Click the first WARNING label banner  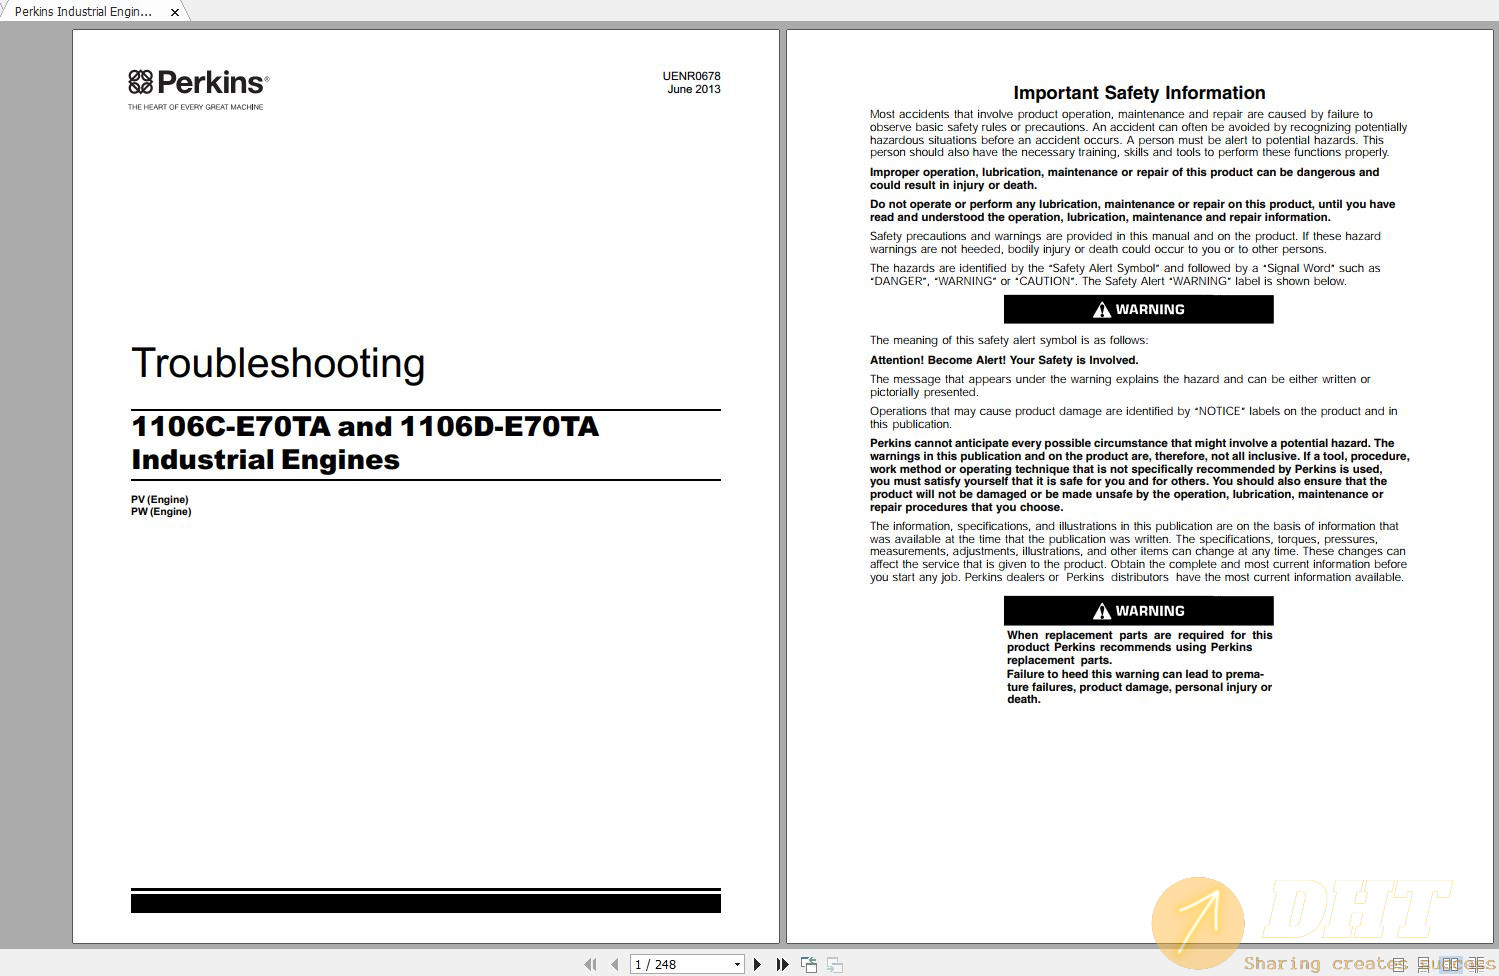click(x=1139, y=309)
